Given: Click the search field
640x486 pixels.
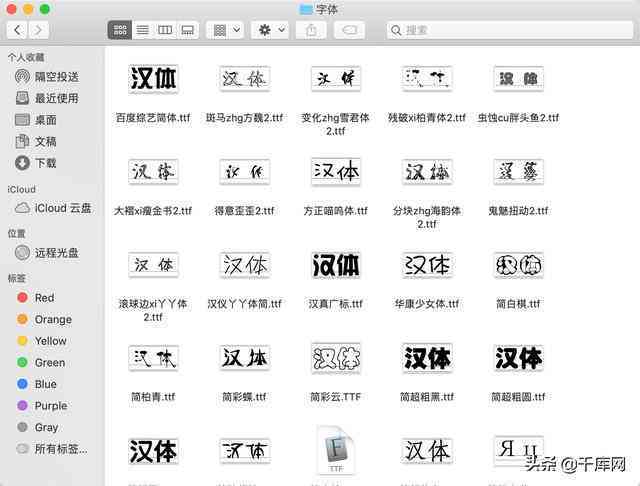Looking at the screenshot, I should pyautogui.click(x=509, y=30).
